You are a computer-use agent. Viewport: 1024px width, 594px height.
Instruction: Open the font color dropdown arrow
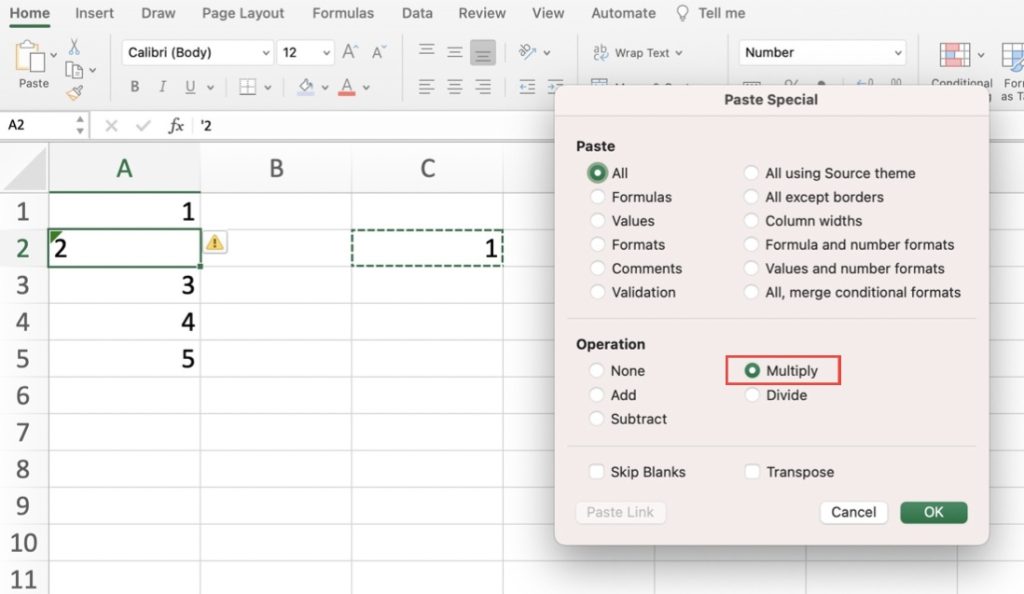[x=366, y=87]
